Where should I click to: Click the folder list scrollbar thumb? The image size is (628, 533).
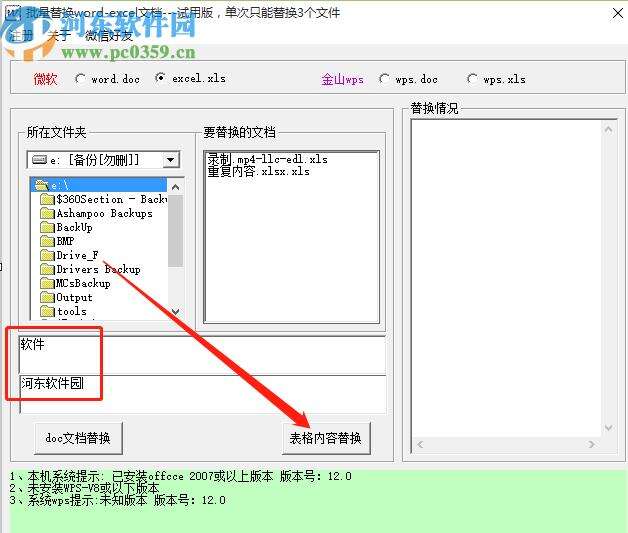pos(175,231)
